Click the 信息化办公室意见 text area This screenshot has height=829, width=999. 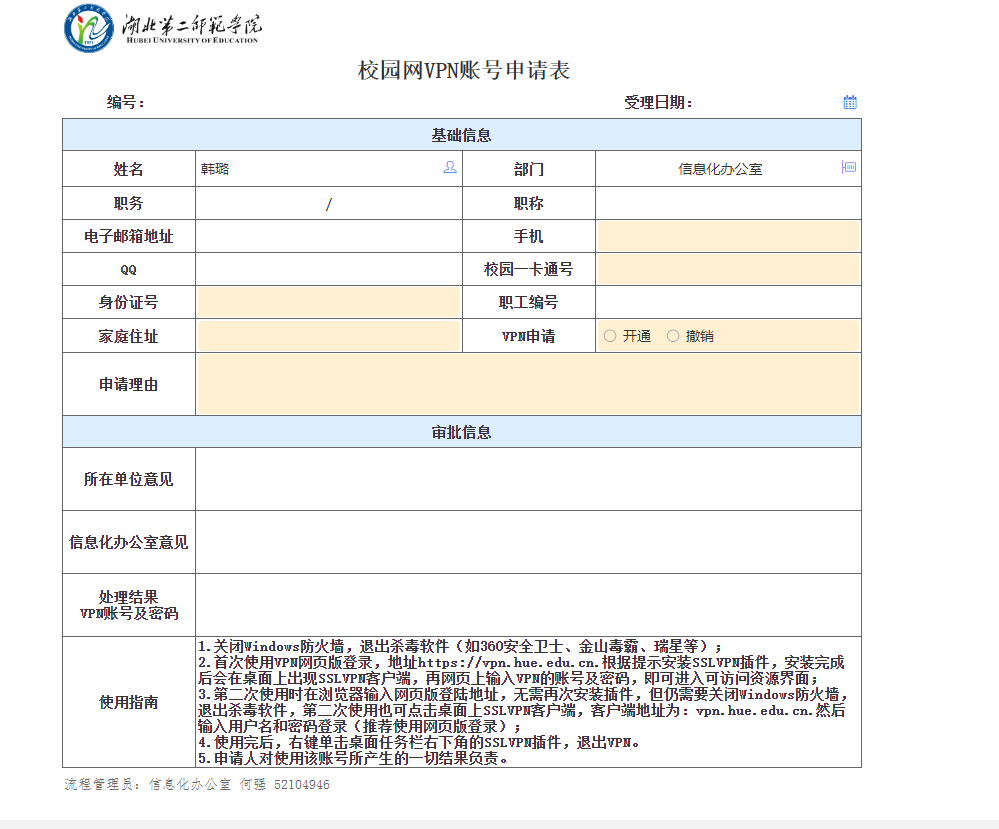(527, 542)
